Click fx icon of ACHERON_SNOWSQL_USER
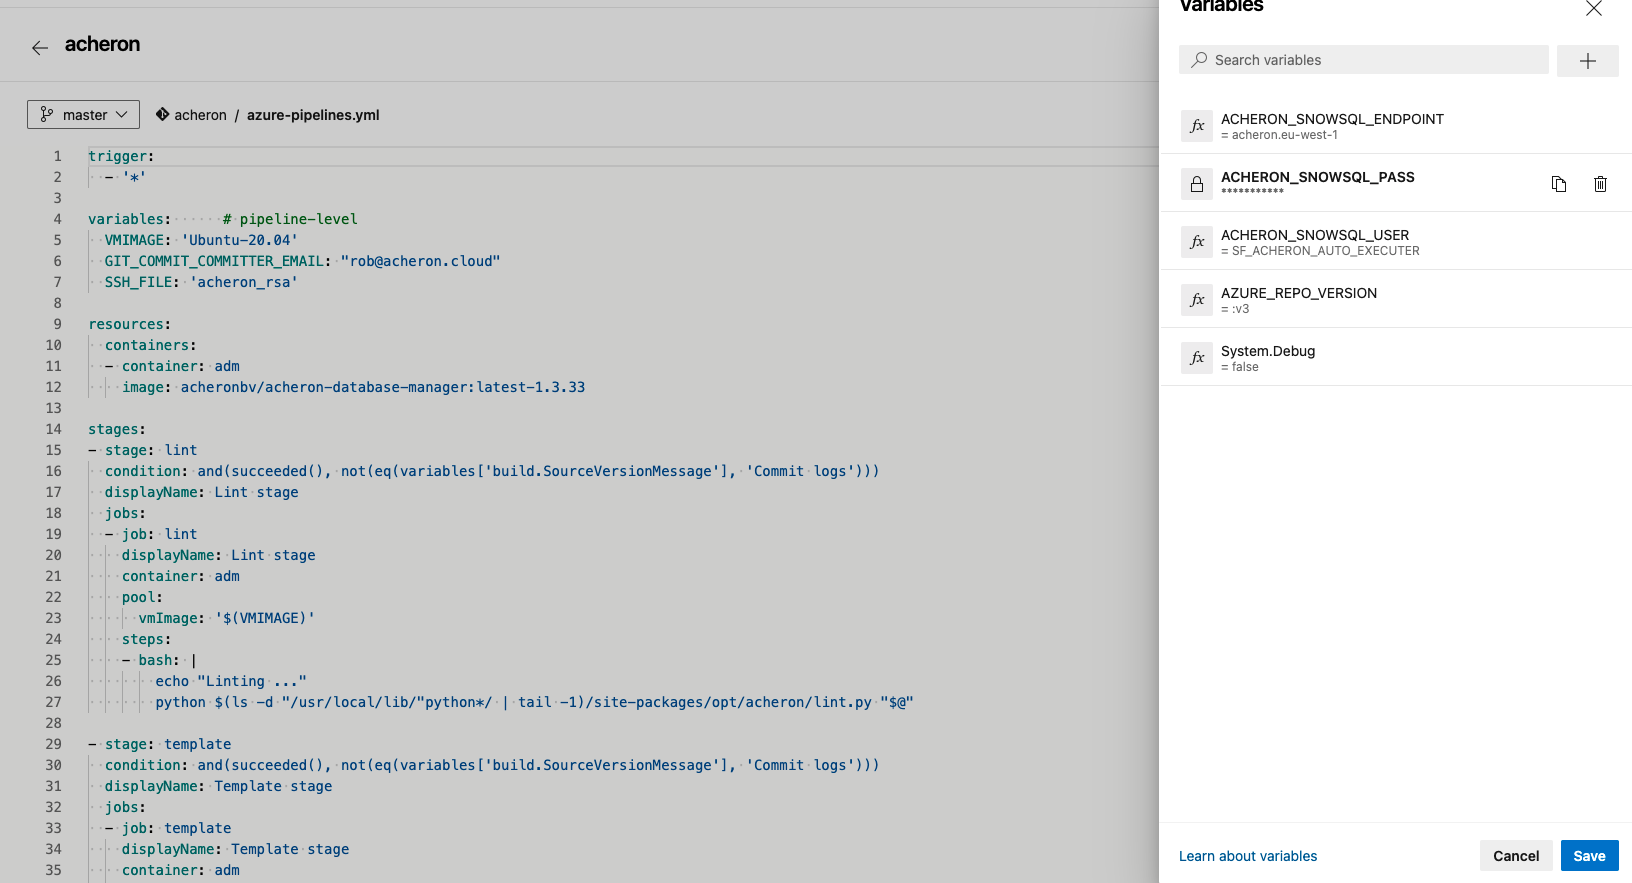1632x883 pixels. 1197,242
